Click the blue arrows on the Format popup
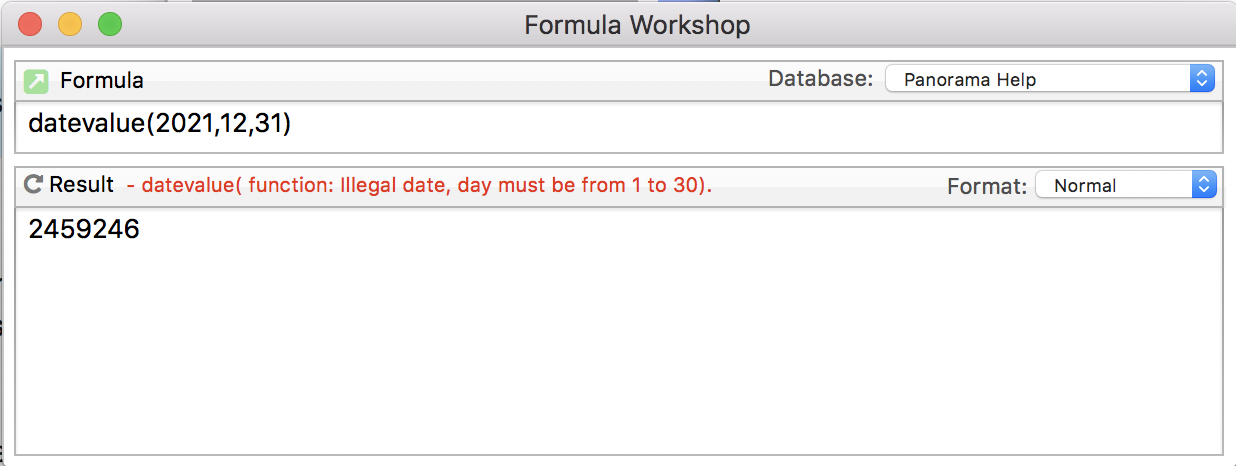Screen dimensions: 1236x466 [x=1203, y=185]
